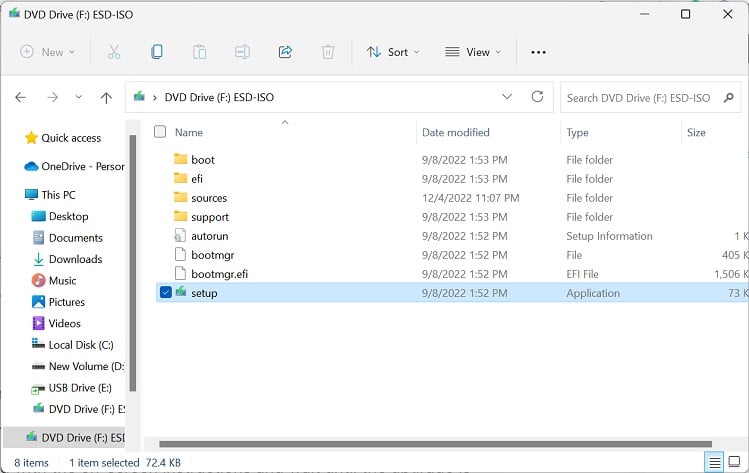
Task: Open Videos in navigation pane
Action: [56, 323]
